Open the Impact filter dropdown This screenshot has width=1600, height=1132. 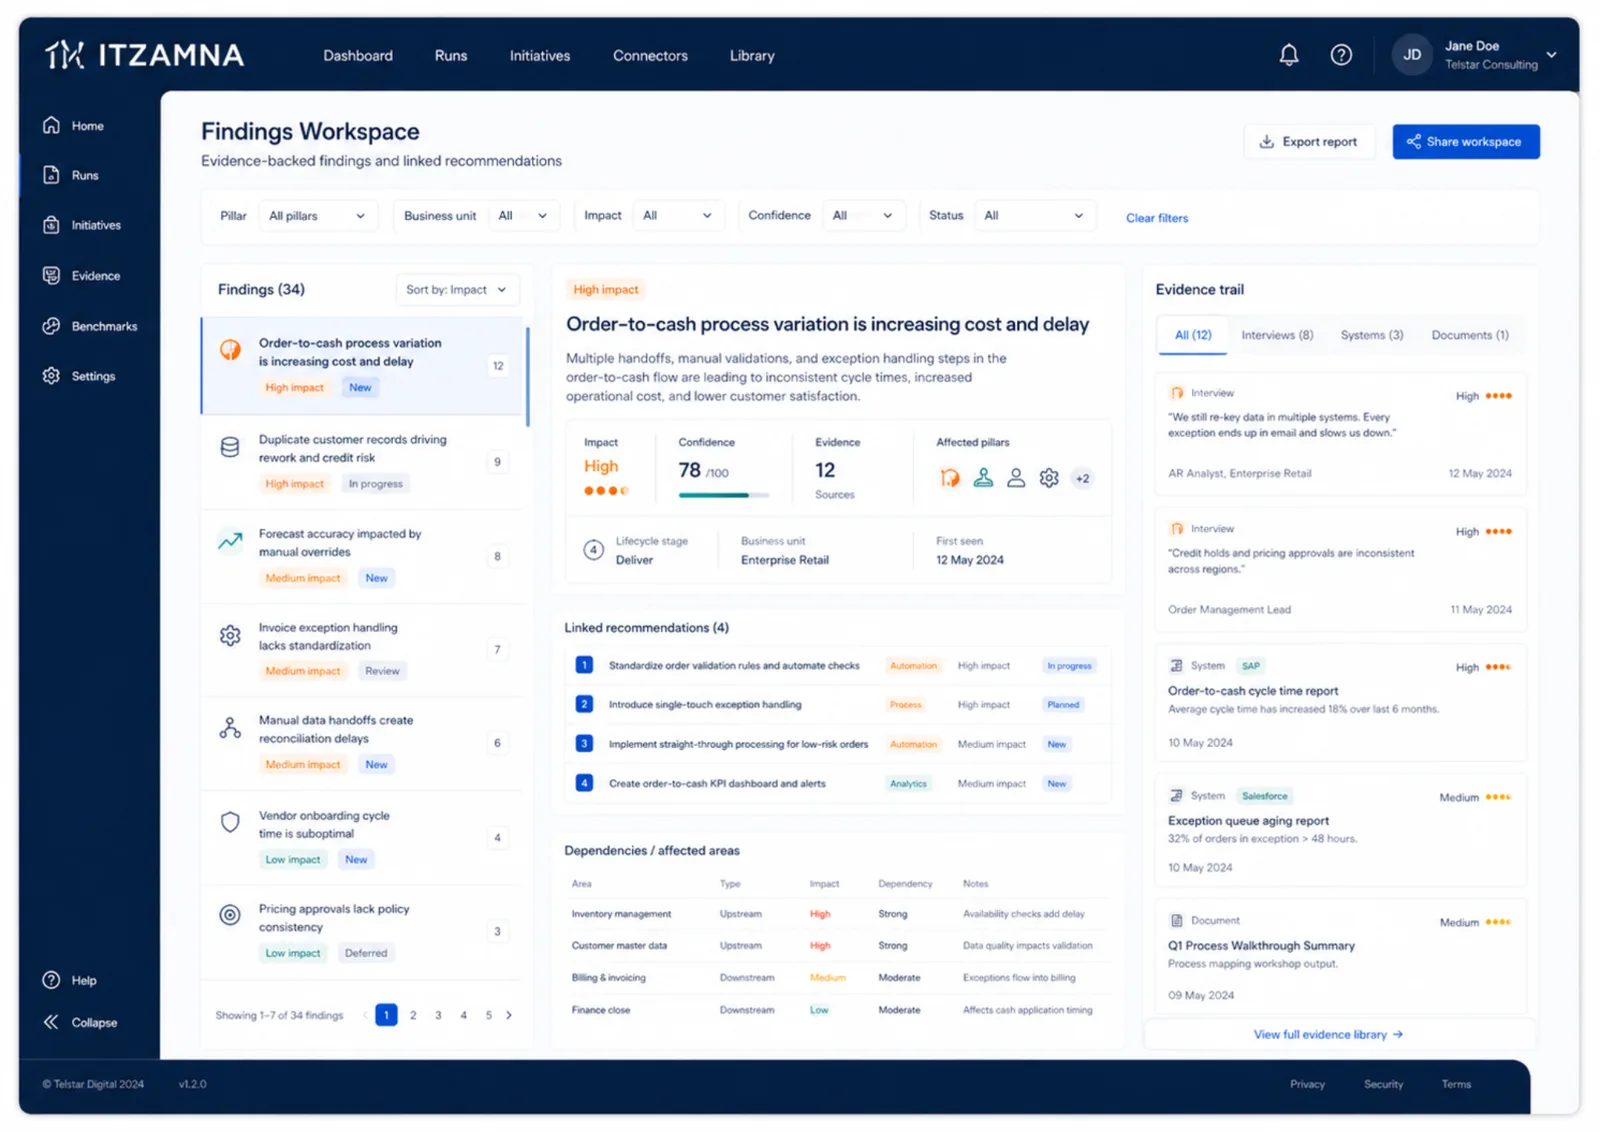pos(678,216)
